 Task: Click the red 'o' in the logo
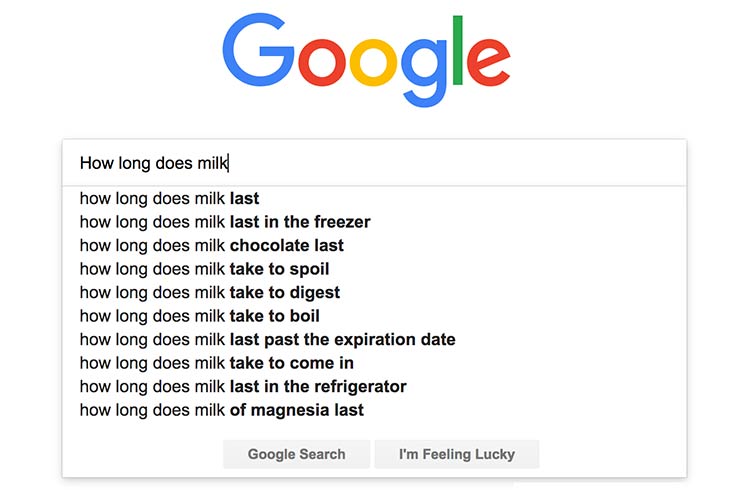point(322,63)
